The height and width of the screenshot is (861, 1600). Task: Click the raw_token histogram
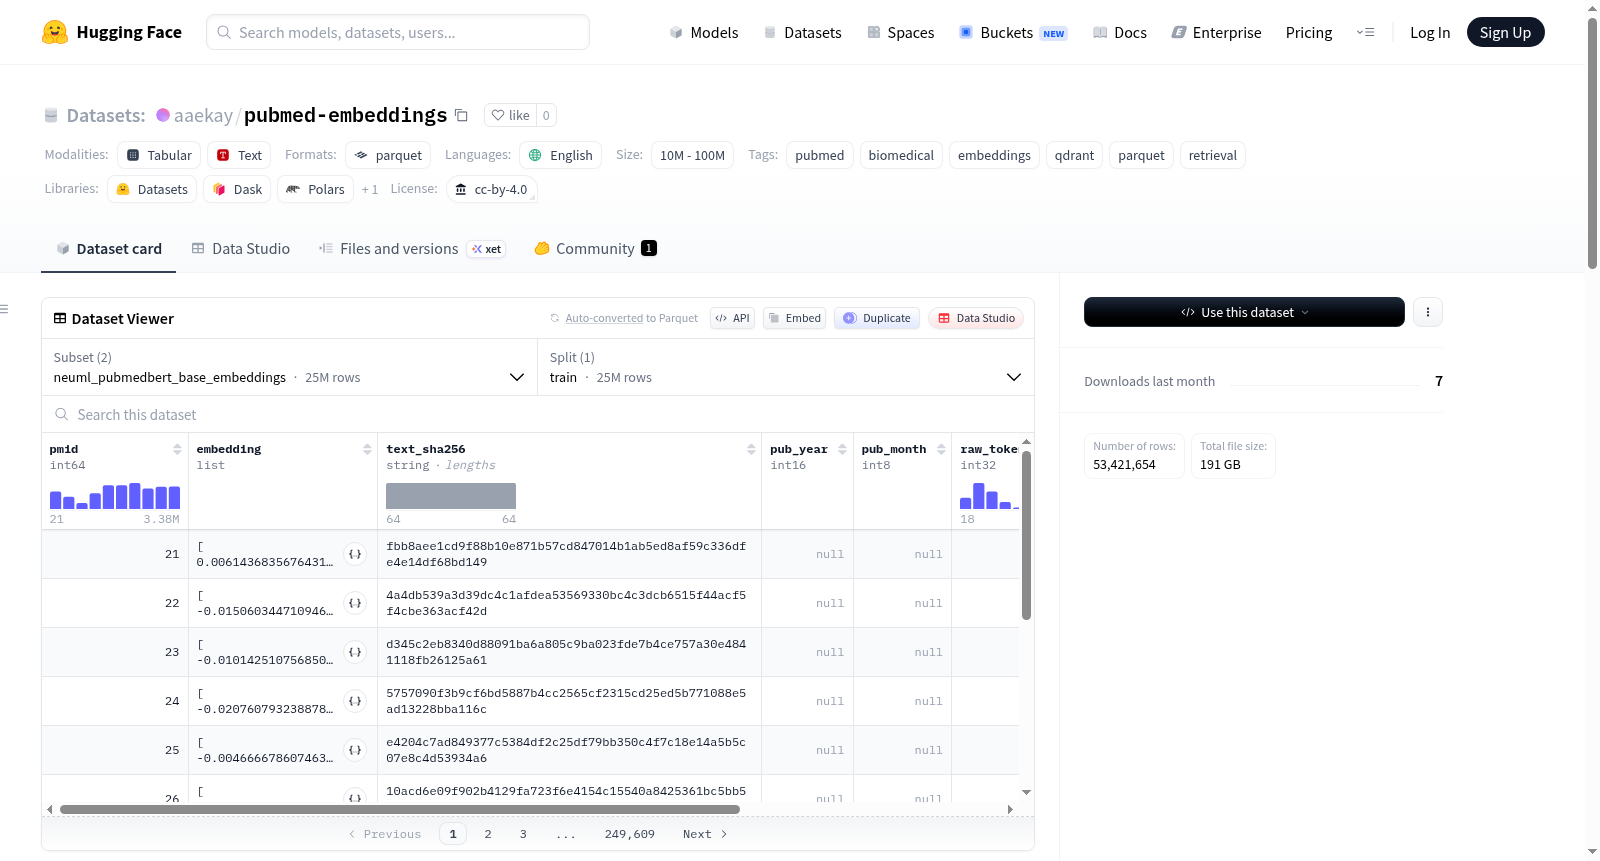[989, 496]
